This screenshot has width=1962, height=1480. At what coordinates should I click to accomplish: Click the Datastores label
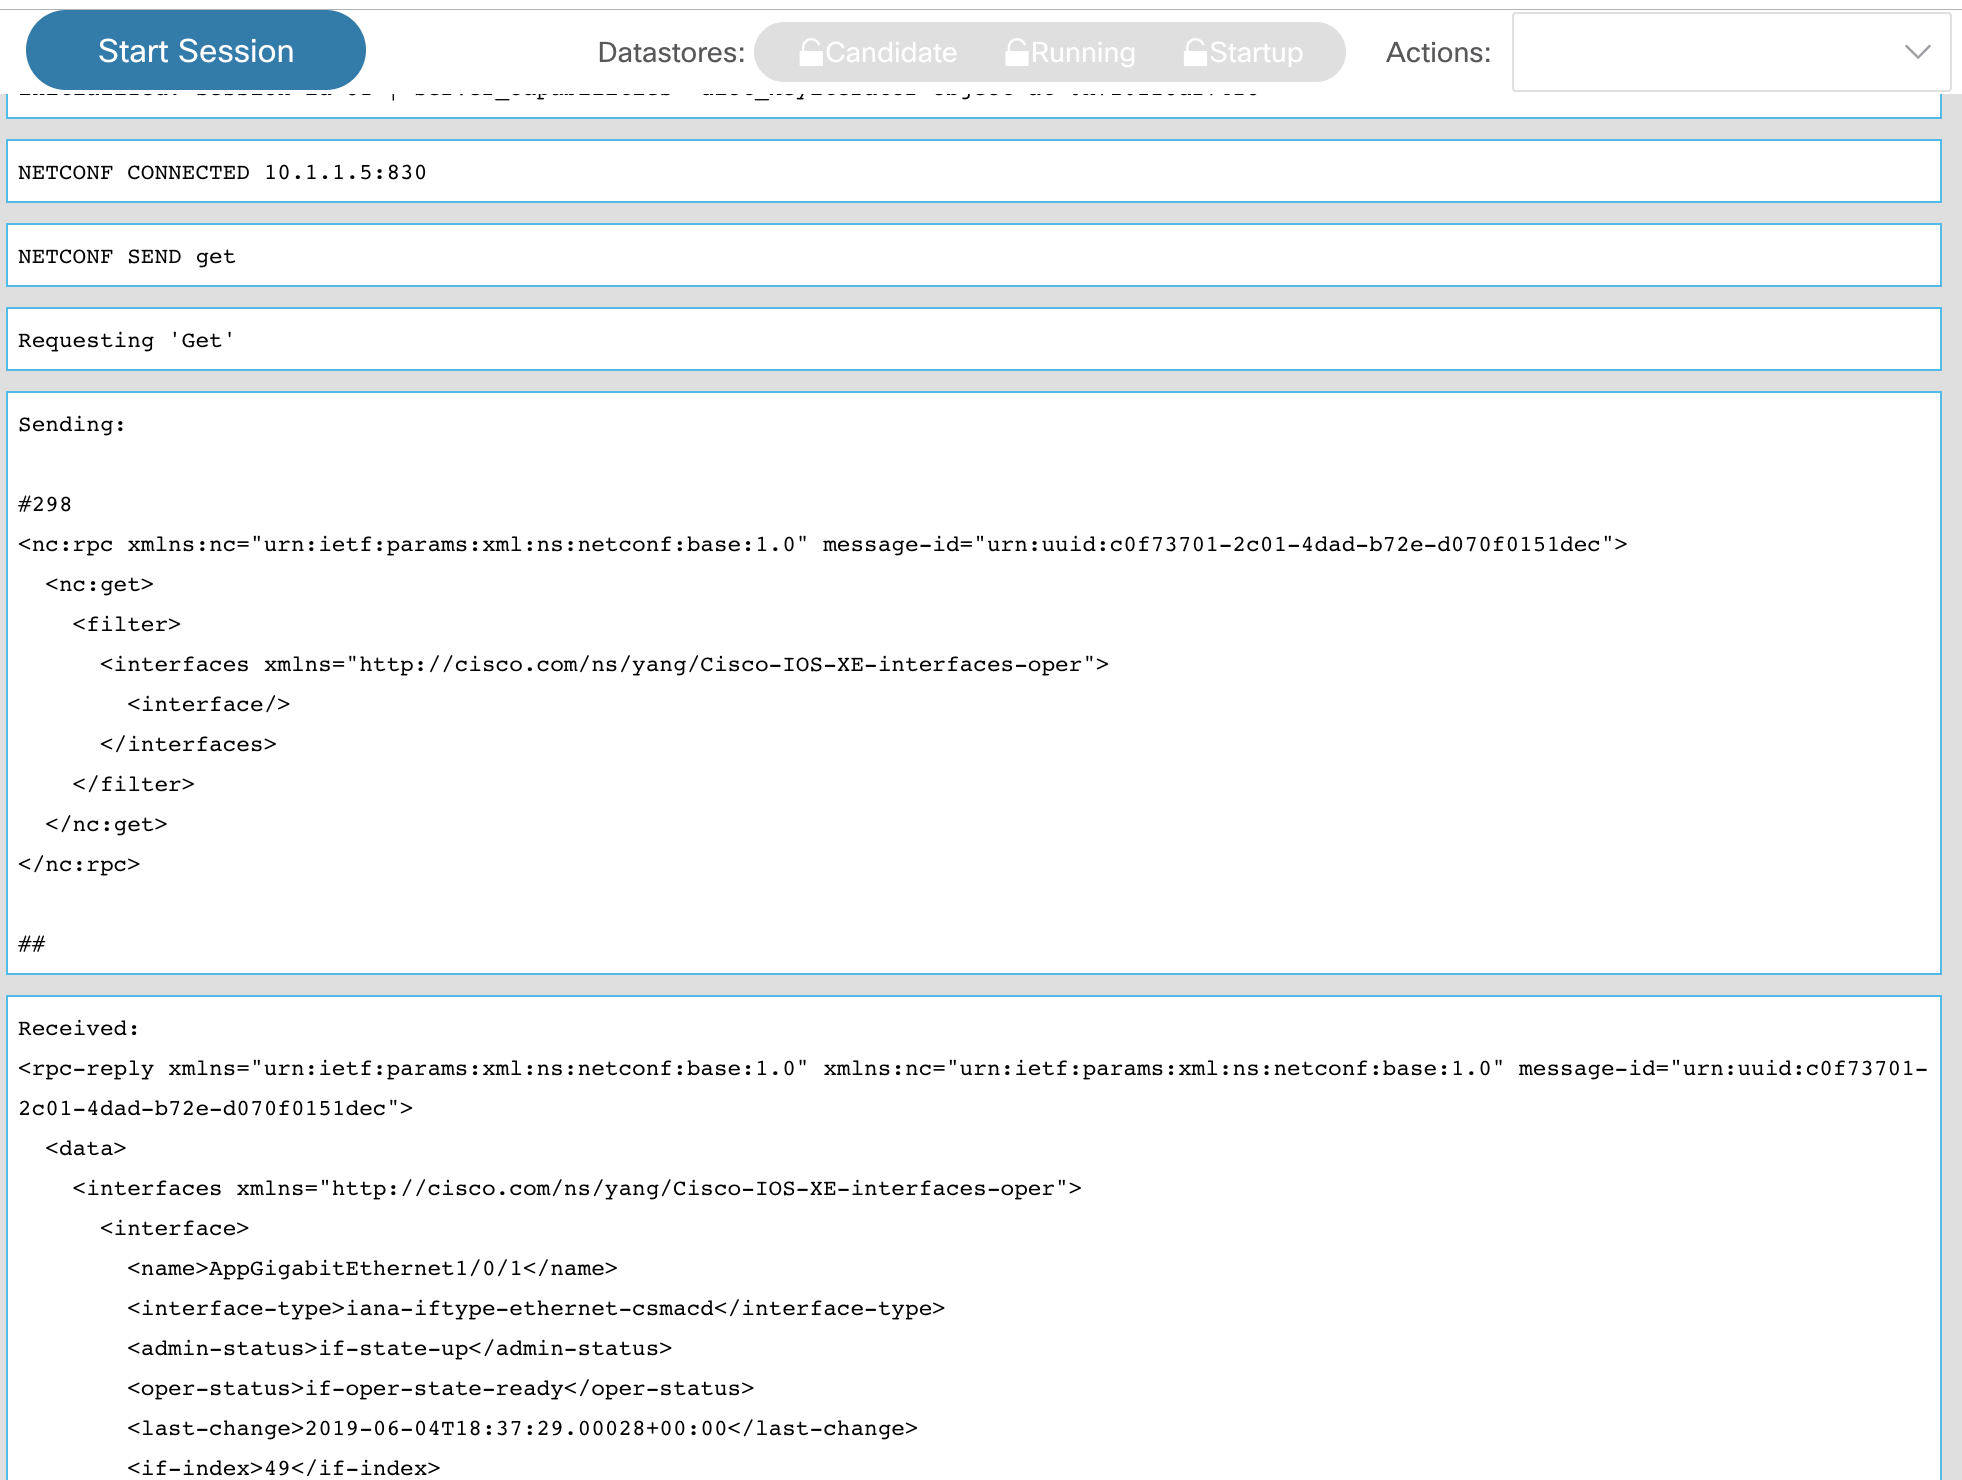[x=671, y=52]
